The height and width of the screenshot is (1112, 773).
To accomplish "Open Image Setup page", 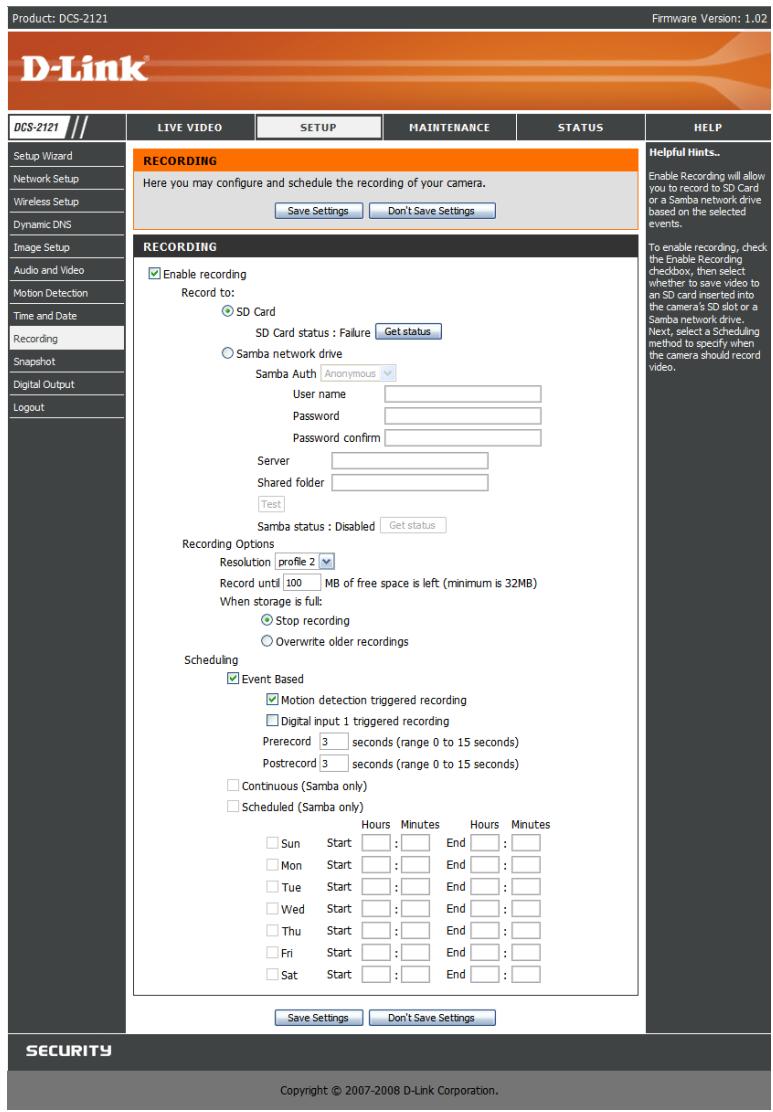I will [x=66, y=248].
